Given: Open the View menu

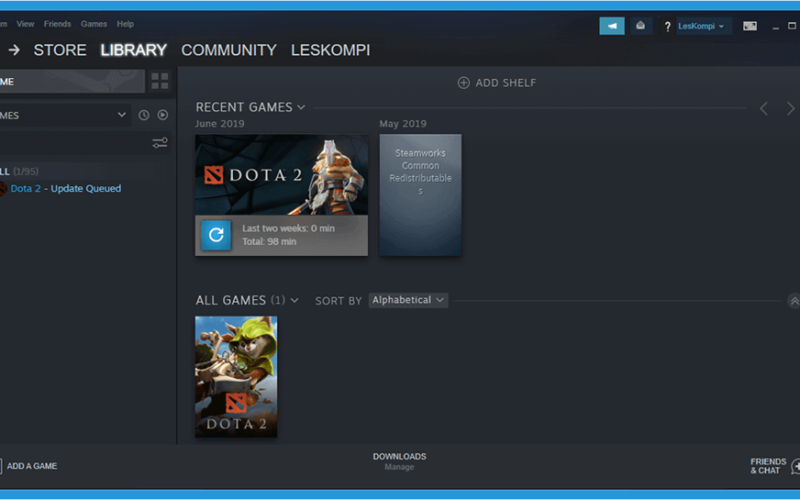Looking at the screenshot, I should pyautogui.click(x=25, y=24).
